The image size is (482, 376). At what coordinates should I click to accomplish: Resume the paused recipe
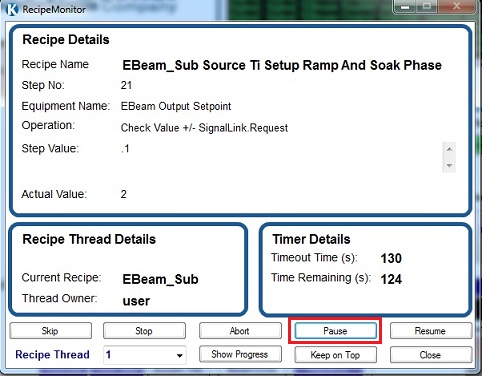pos(431,331)
